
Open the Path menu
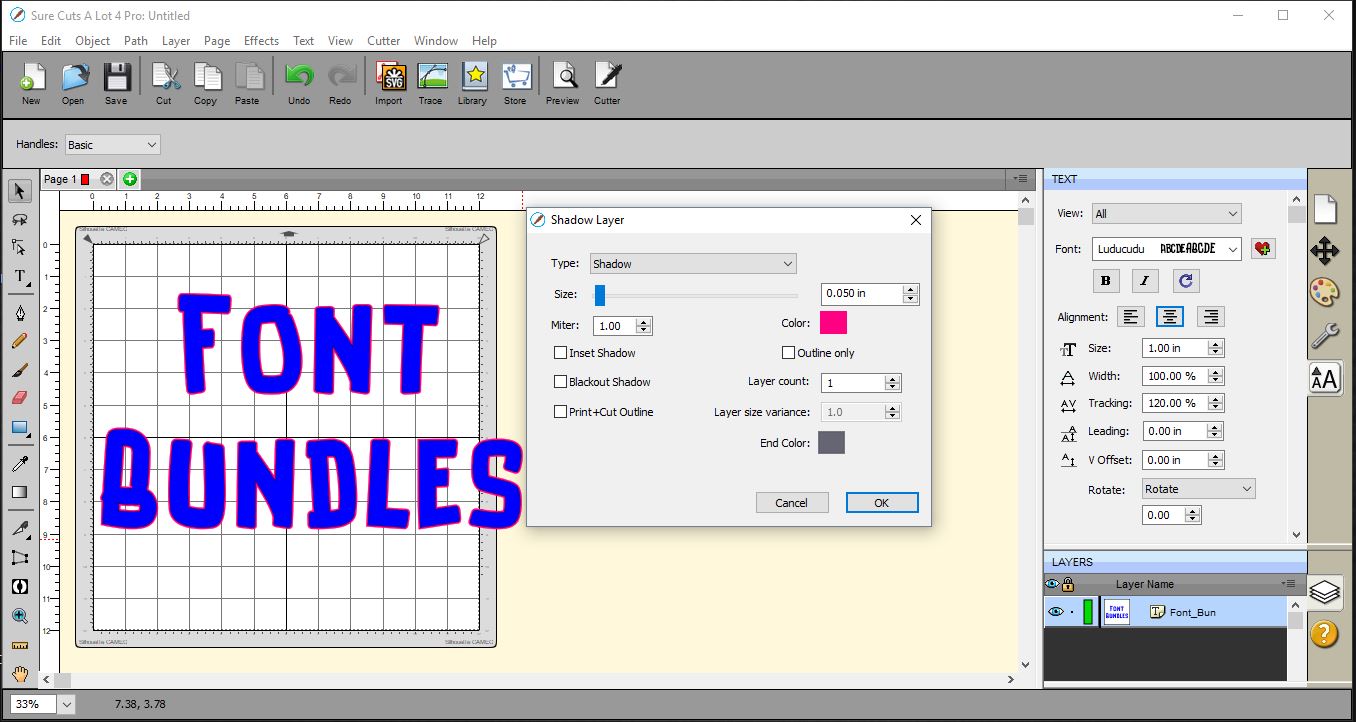point(136,41)
